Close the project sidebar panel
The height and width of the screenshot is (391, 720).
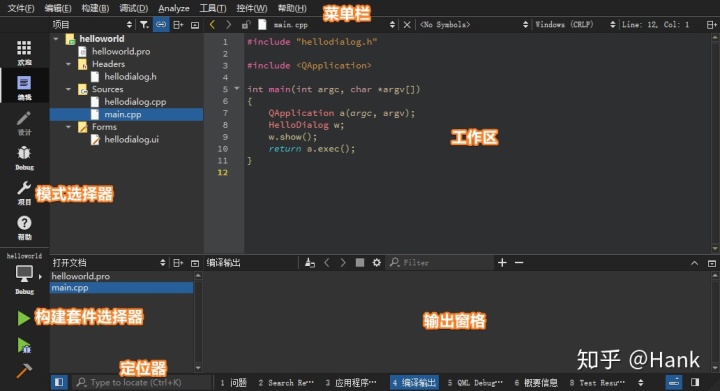click(195, 25)
